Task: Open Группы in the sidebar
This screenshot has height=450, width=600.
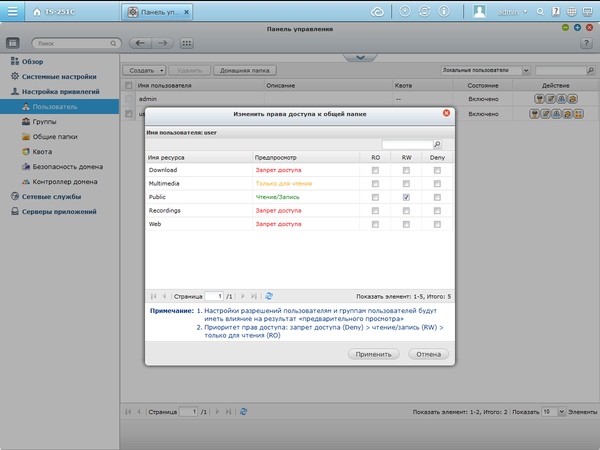Action: point(44,122)
